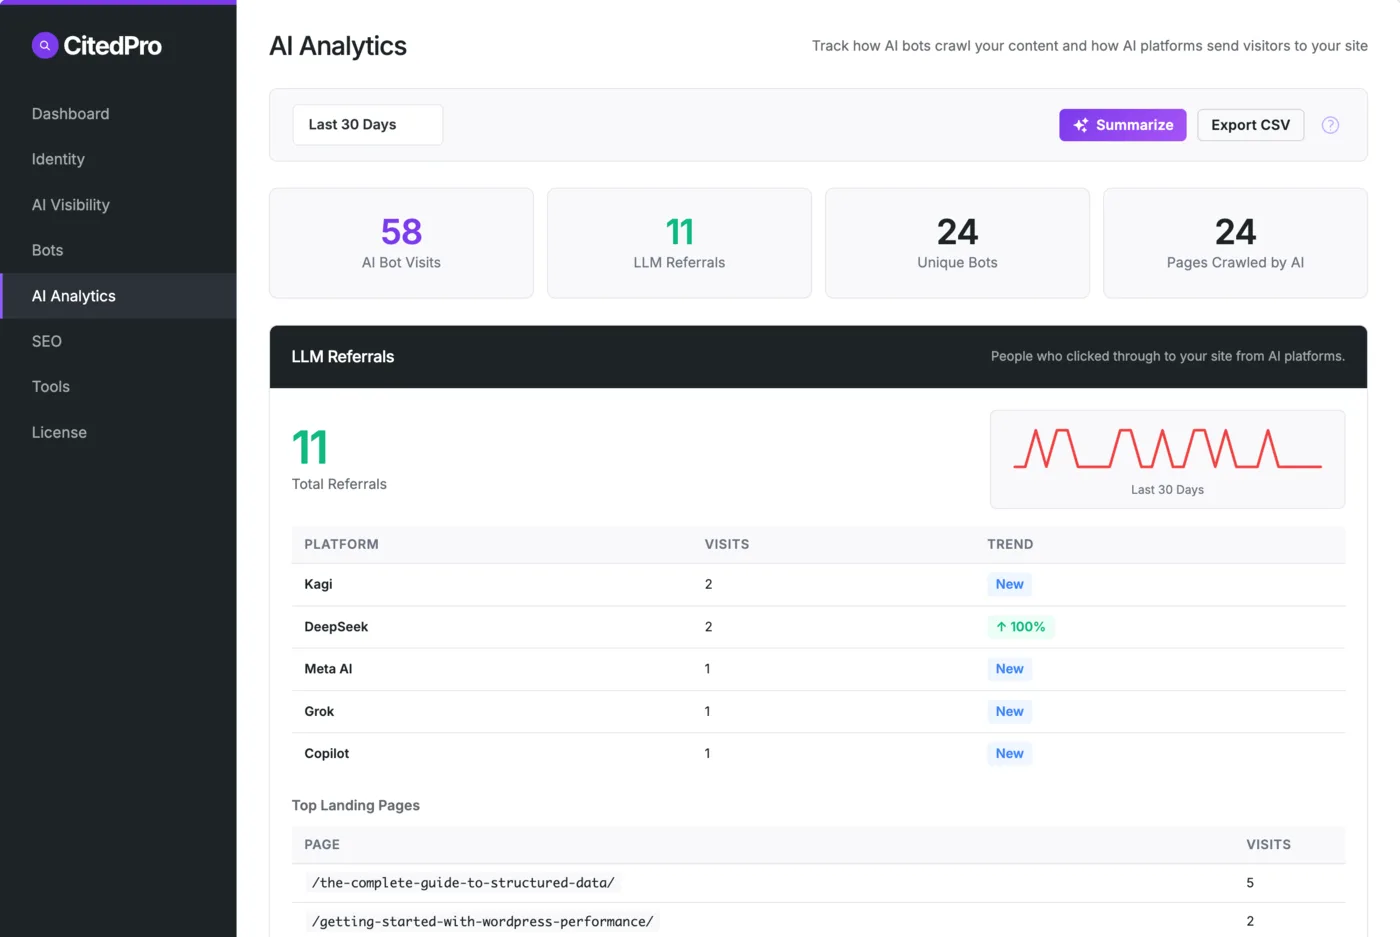Export data with Export CSV button

pyautogui.click(x=1251, y=125)
